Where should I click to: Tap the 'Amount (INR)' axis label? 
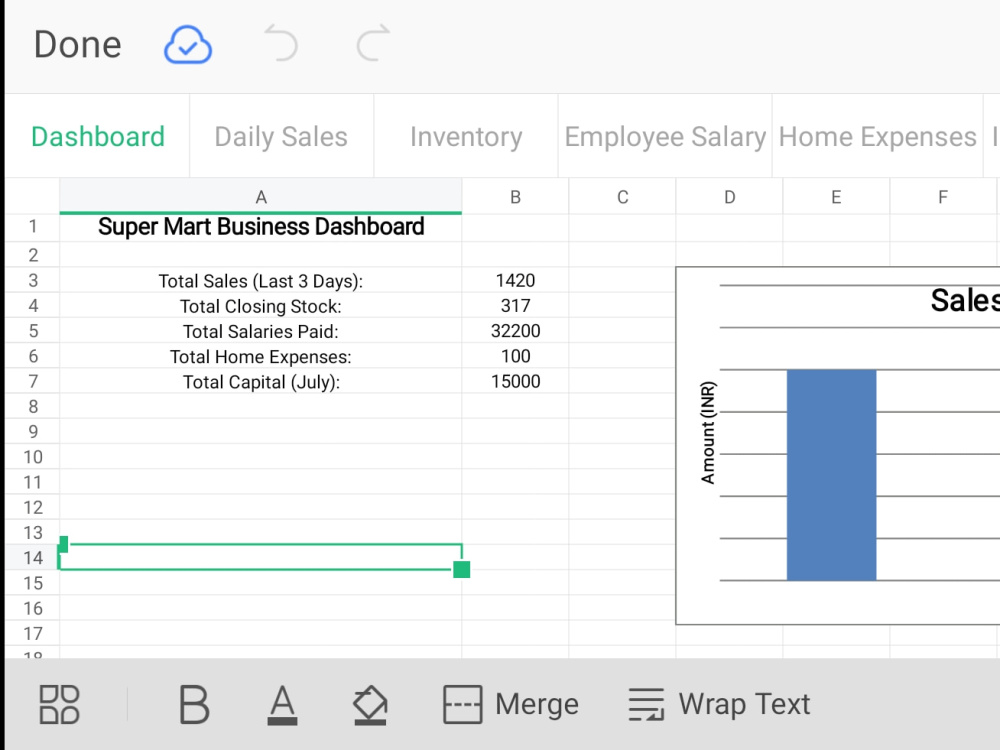tap(708, 432)
